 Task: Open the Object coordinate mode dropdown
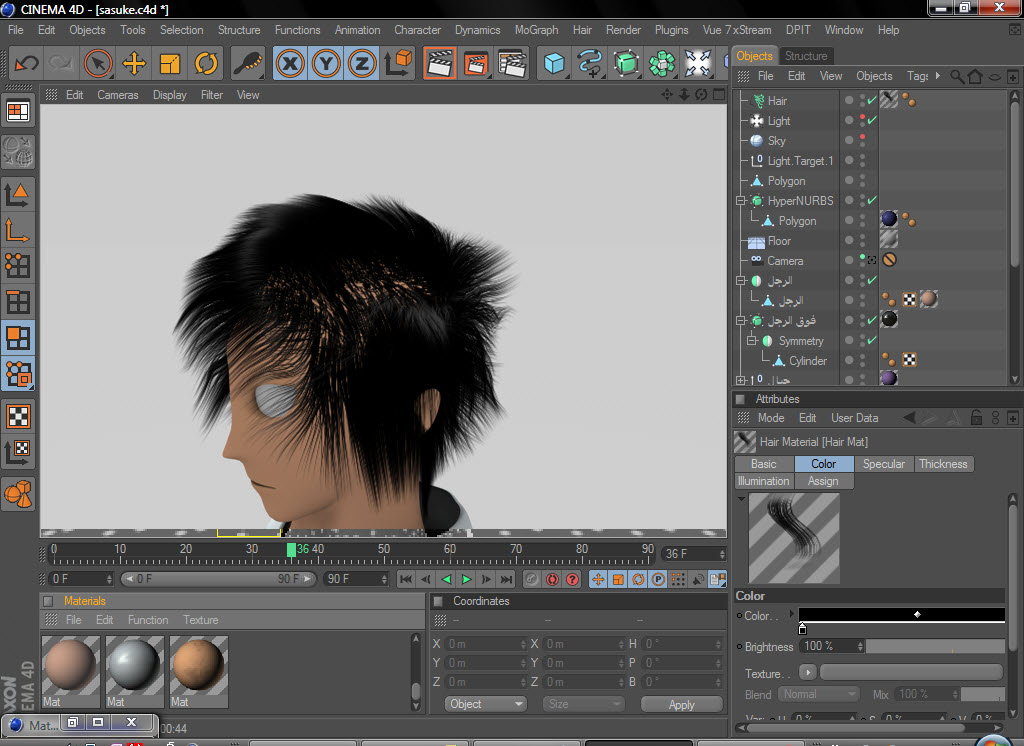point(486,704)
